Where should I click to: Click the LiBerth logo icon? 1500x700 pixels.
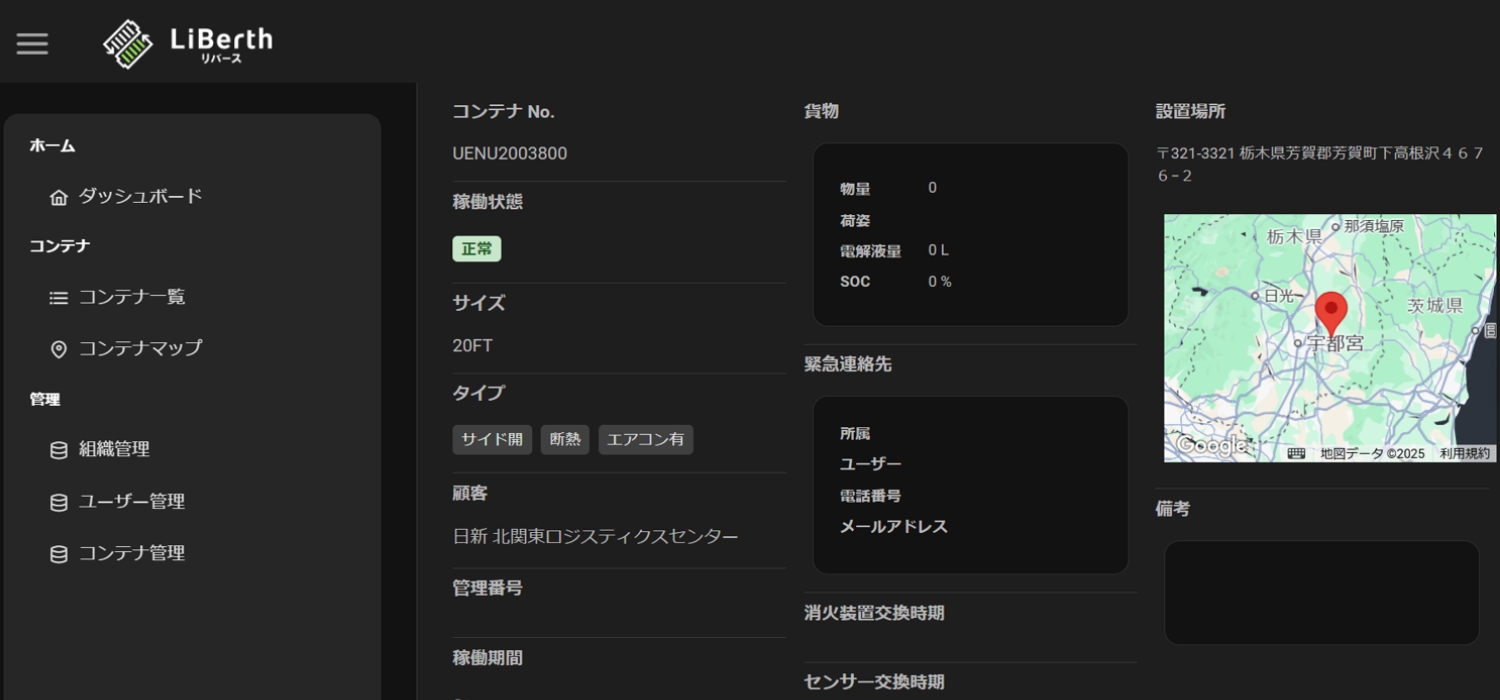point(128,43)
